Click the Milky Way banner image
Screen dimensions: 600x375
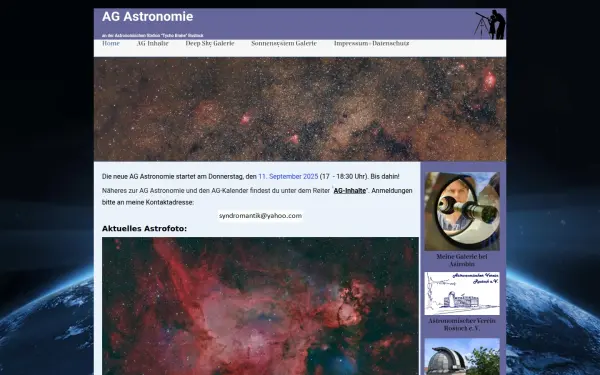300,109
